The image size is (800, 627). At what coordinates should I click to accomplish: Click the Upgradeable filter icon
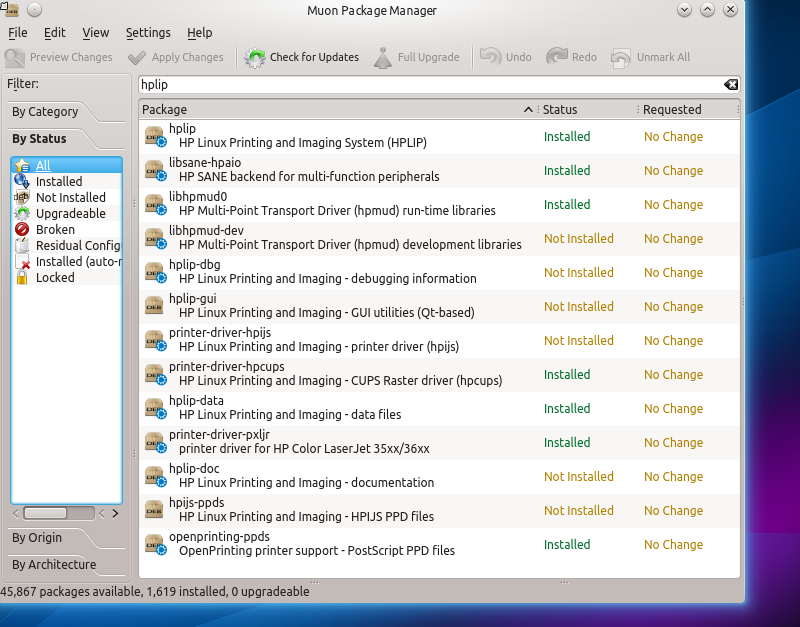(x=22, y=213)
